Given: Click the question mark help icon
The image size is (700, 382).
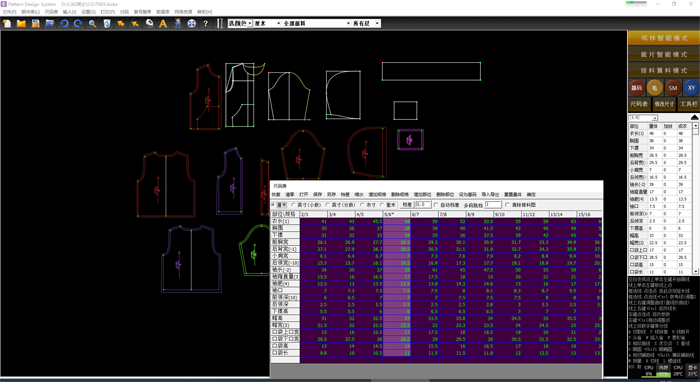Looking at the screenshot, I should click(x=205, y=23).
